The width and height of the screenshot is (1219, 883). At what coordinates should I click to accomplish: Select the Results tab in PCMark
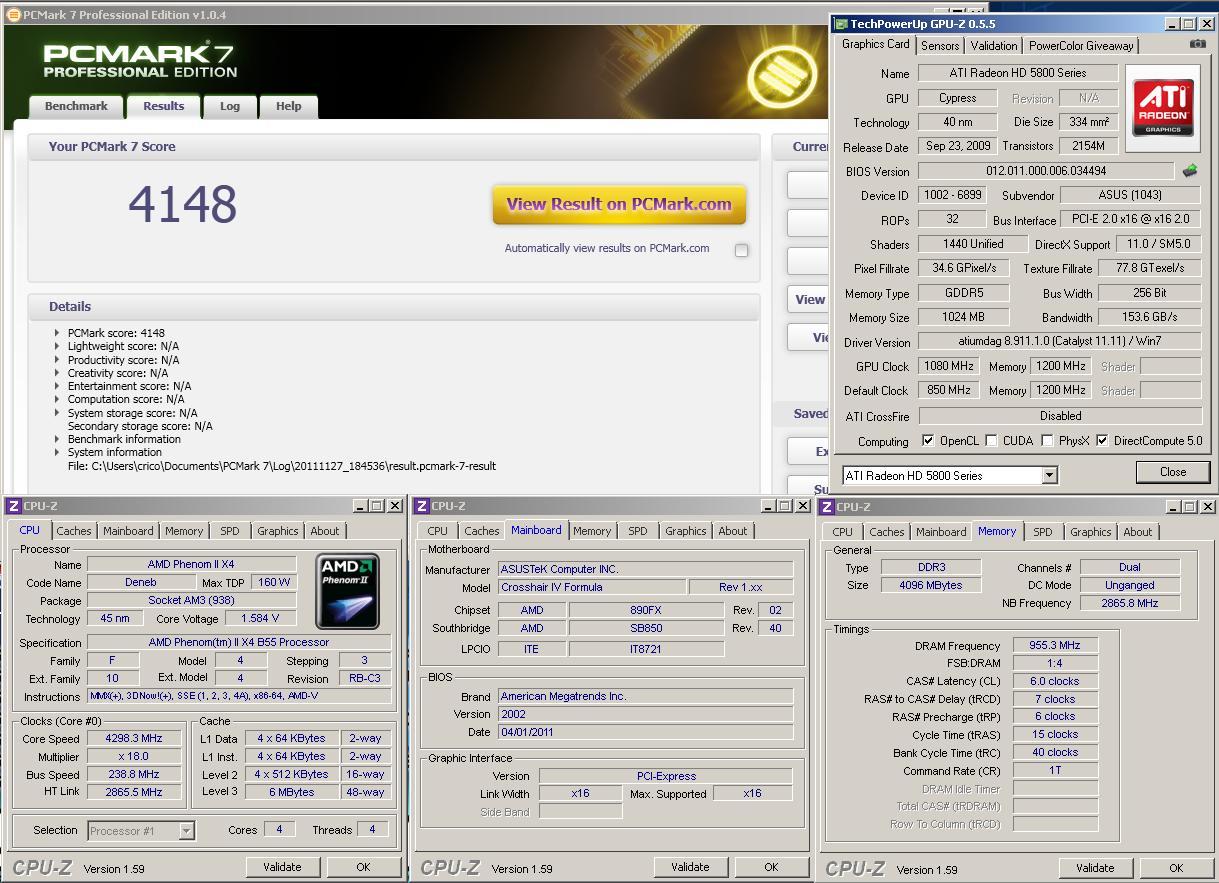coord(163,105)
